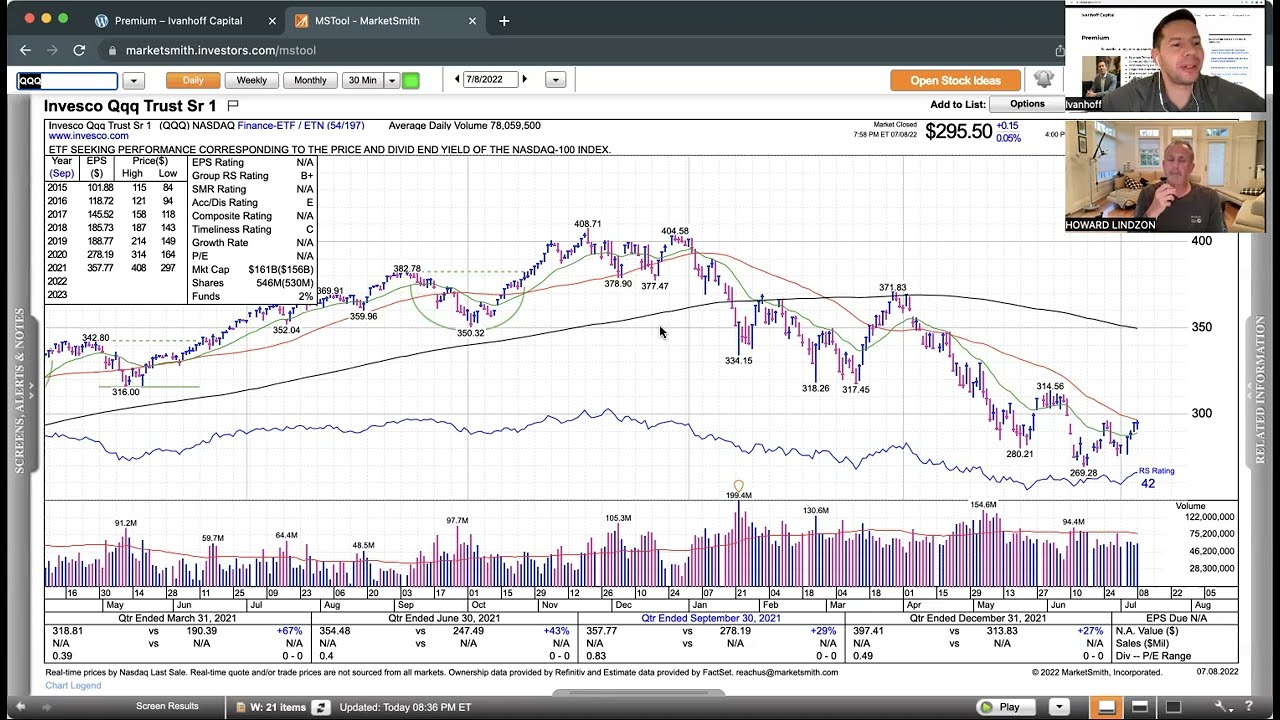The height and width of the screenshot is (720, 1280).
Task: Toggle the green real-time indicator button
Action: (410, 80)
